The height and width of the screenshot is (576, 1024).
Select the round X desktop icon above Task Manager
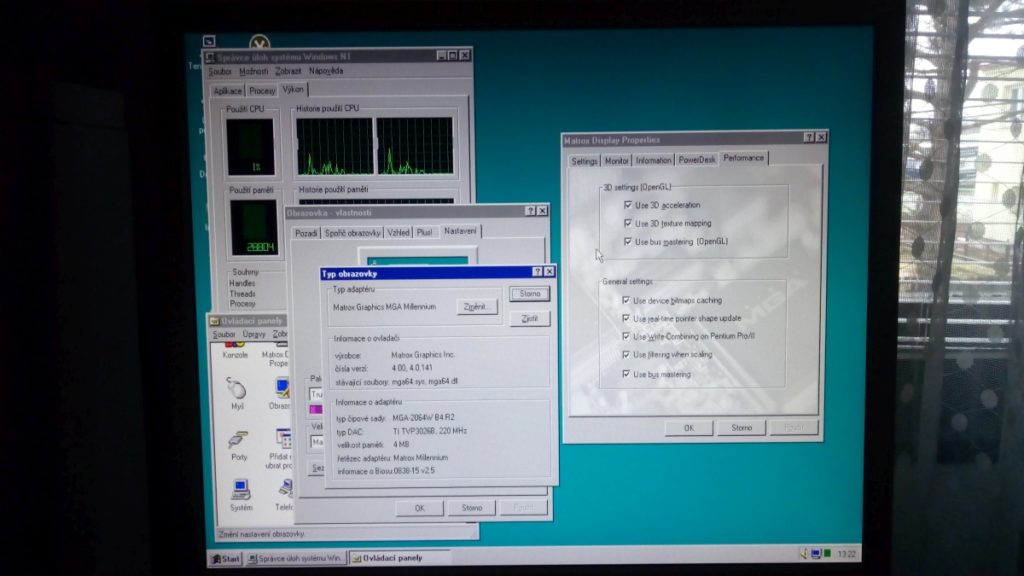(x=259, y=42)
